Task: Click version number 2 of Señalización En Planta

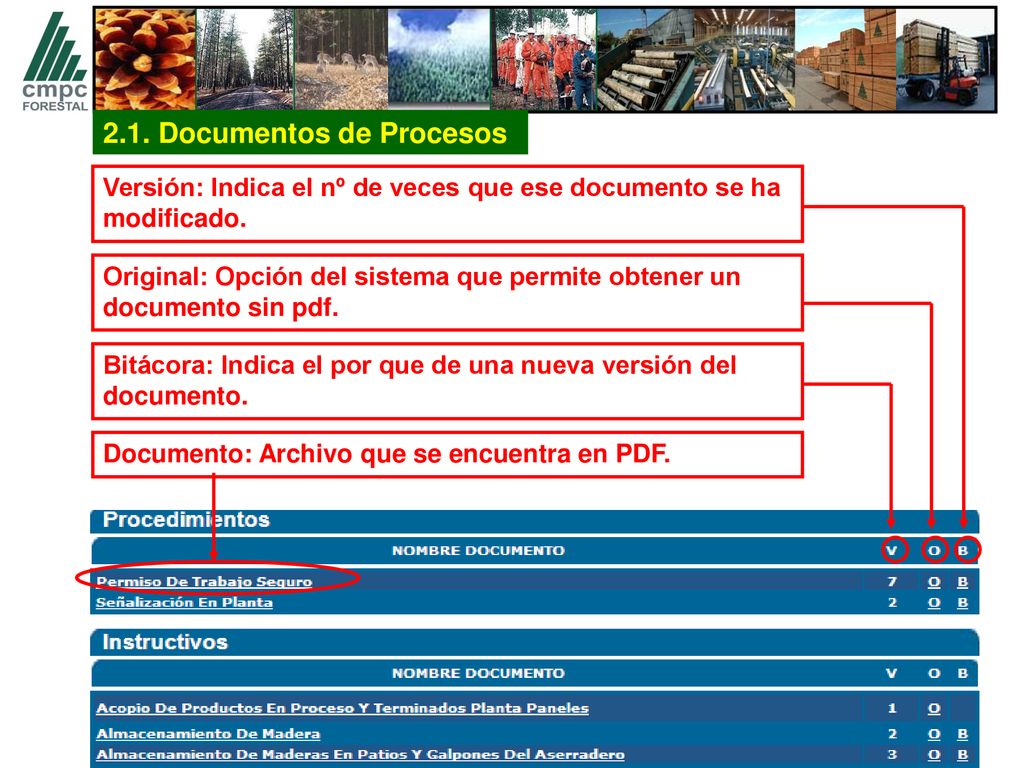Action: (x=892, y=602)
